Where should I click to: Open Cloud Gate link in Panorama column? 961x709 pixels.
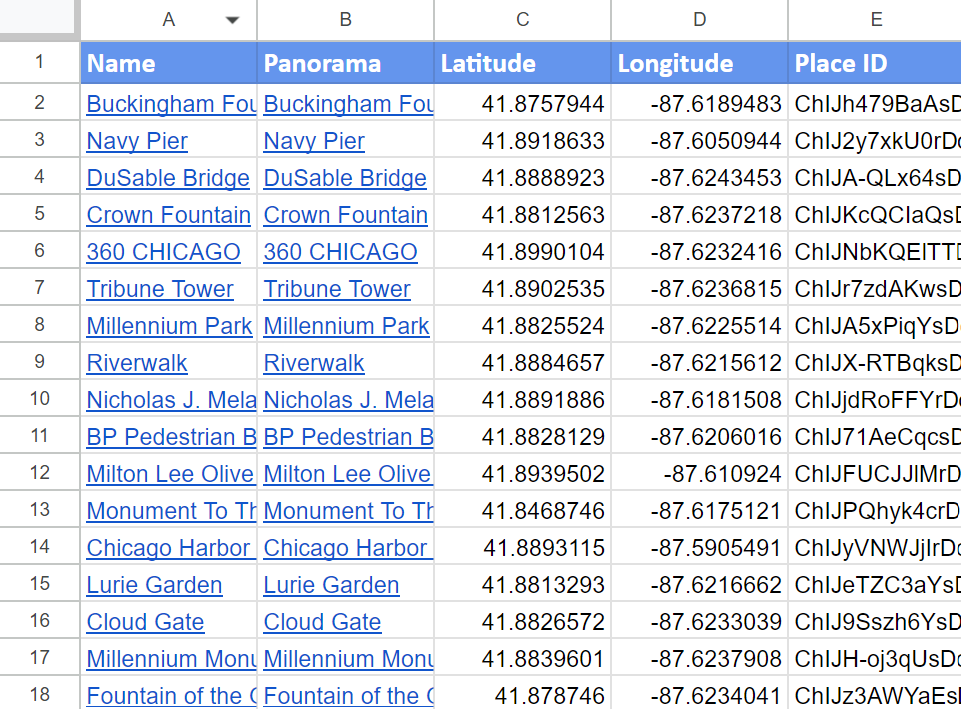click(x=322, y=622)
